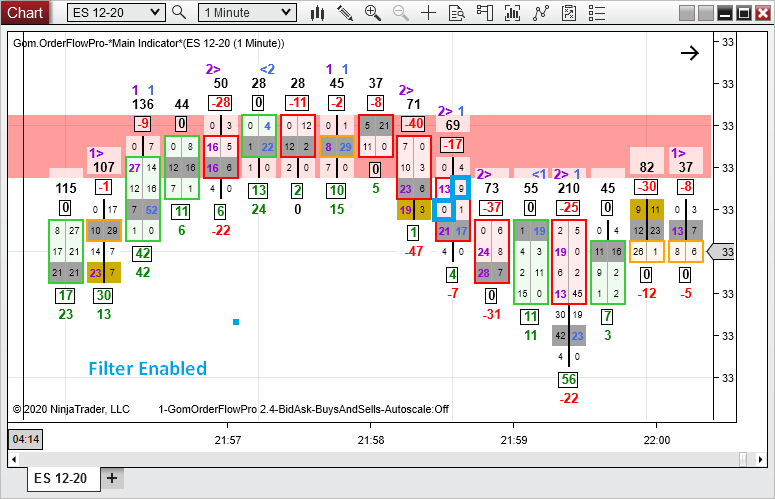Open the chart properties list icon
Image resolution: width=775 pixels, height=499 pixels.
point(597,13)
